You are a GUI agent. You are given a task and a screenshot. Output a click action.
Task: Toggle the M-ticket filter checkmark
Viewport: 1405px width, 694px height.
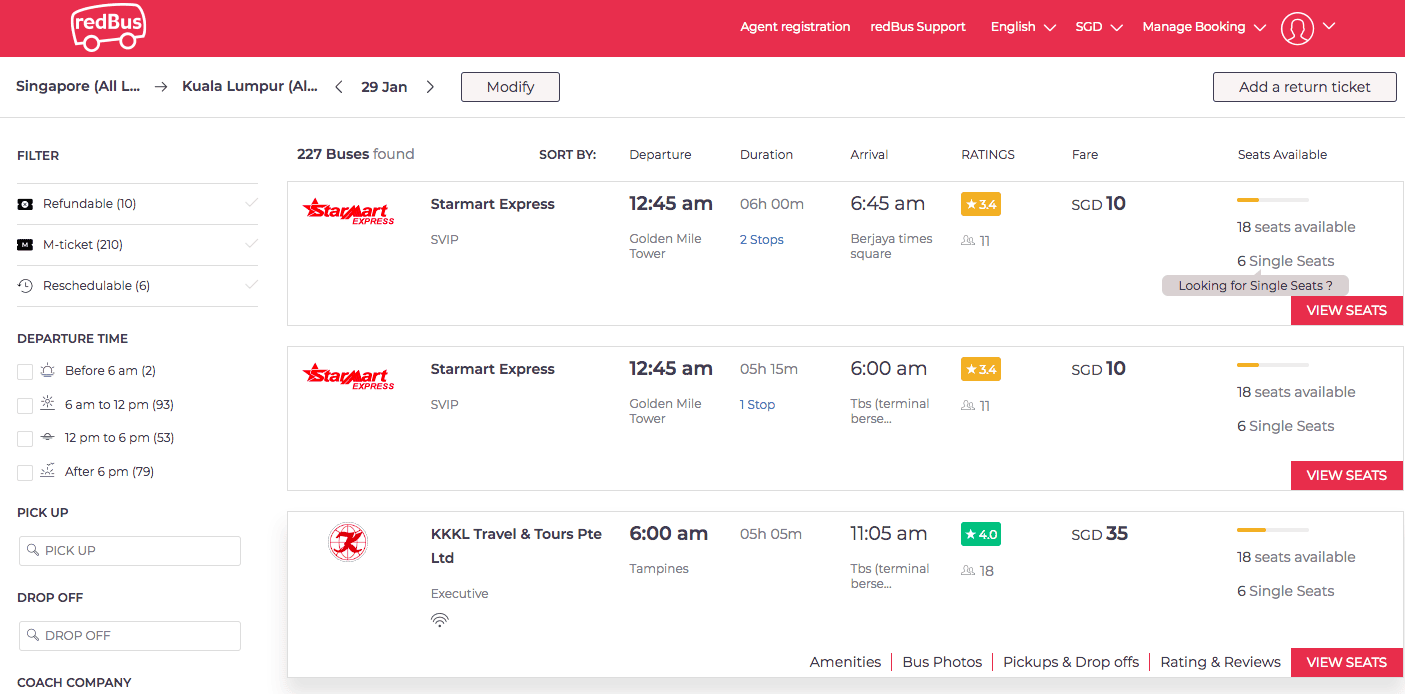(251, 245)
